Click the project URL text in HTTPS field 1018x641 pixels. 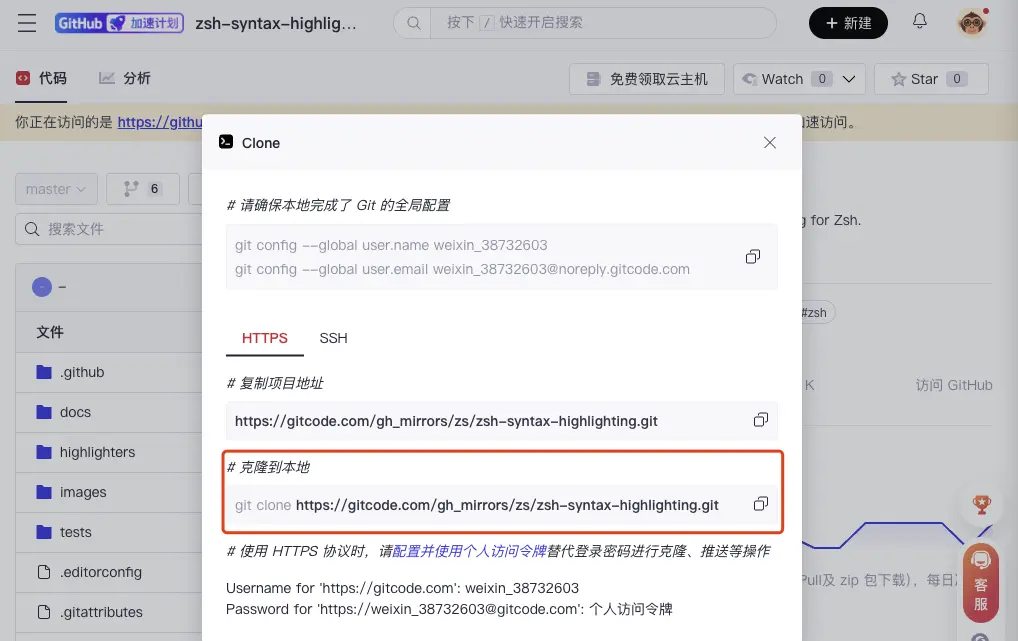[446, 421]
